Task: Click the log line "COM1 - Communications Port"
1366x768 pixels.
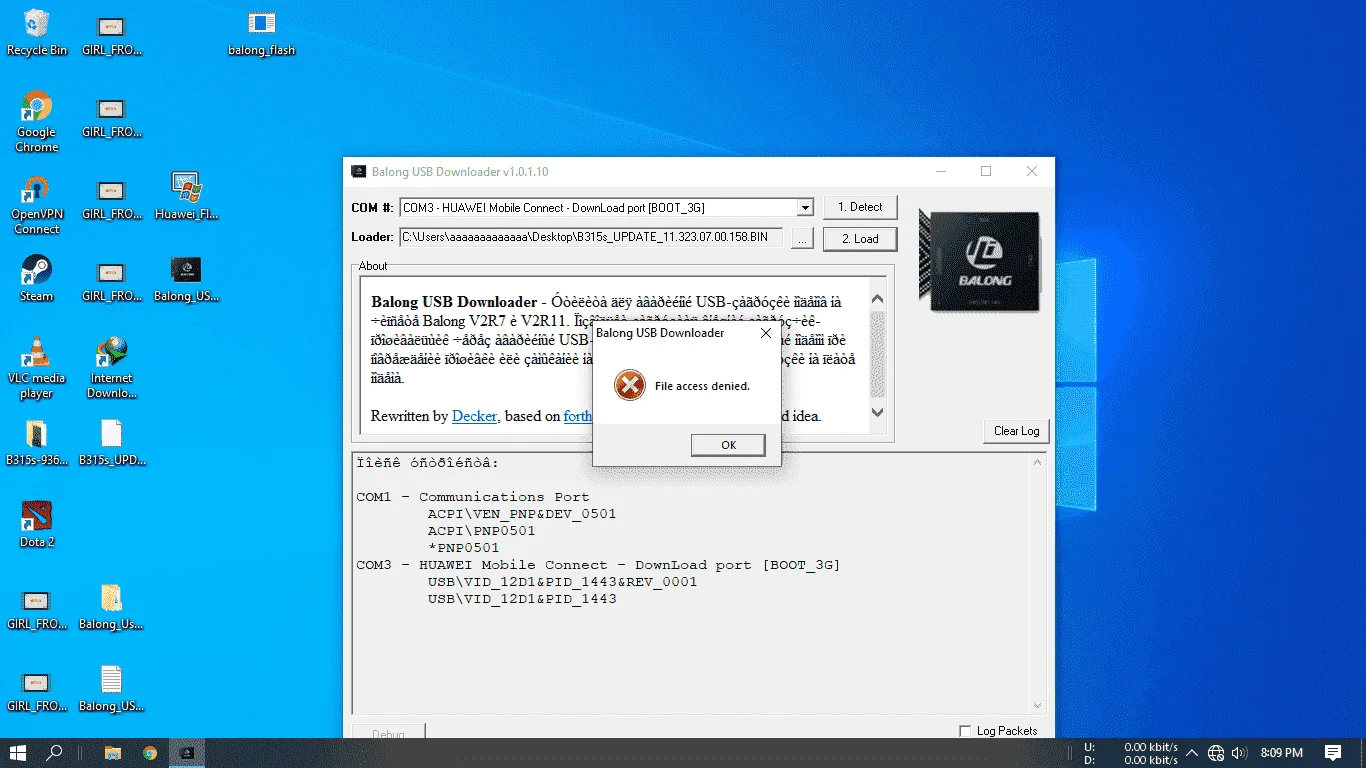Action: click(473, 497)
